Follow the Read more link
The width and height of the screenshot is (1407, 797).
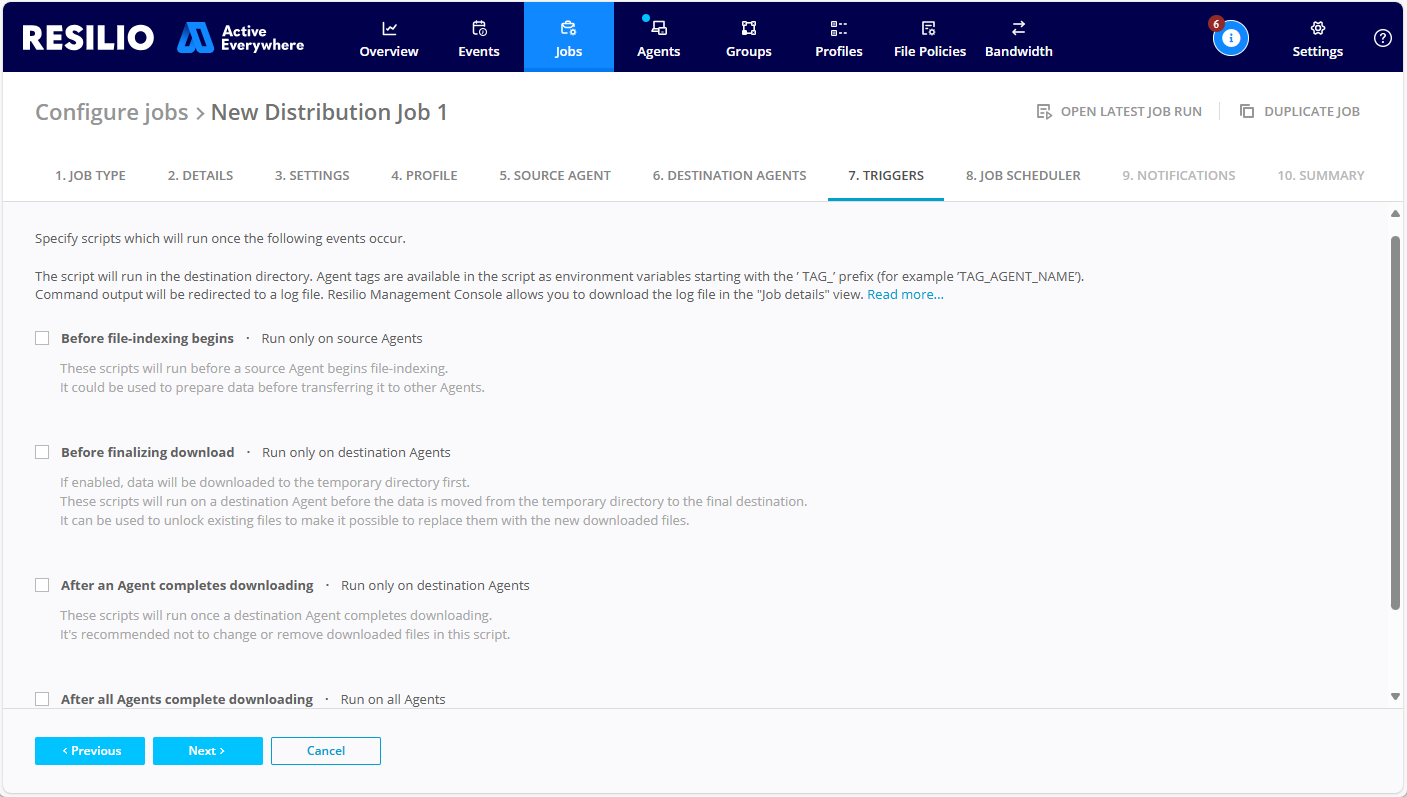905,295
